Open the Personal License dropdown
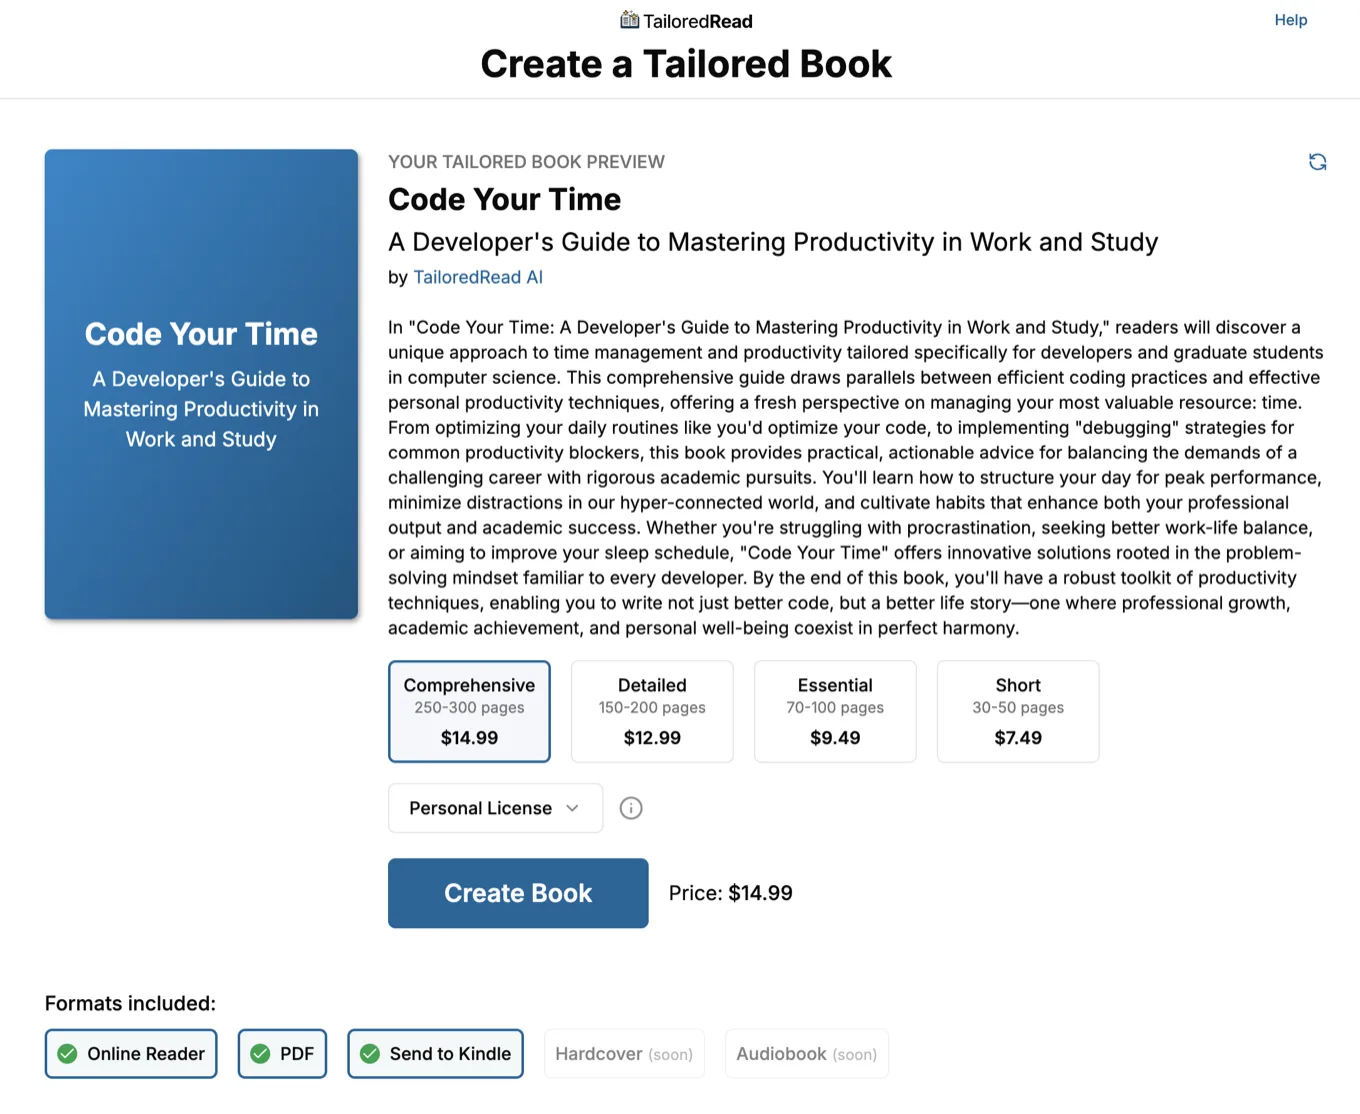 coord(494,808)
